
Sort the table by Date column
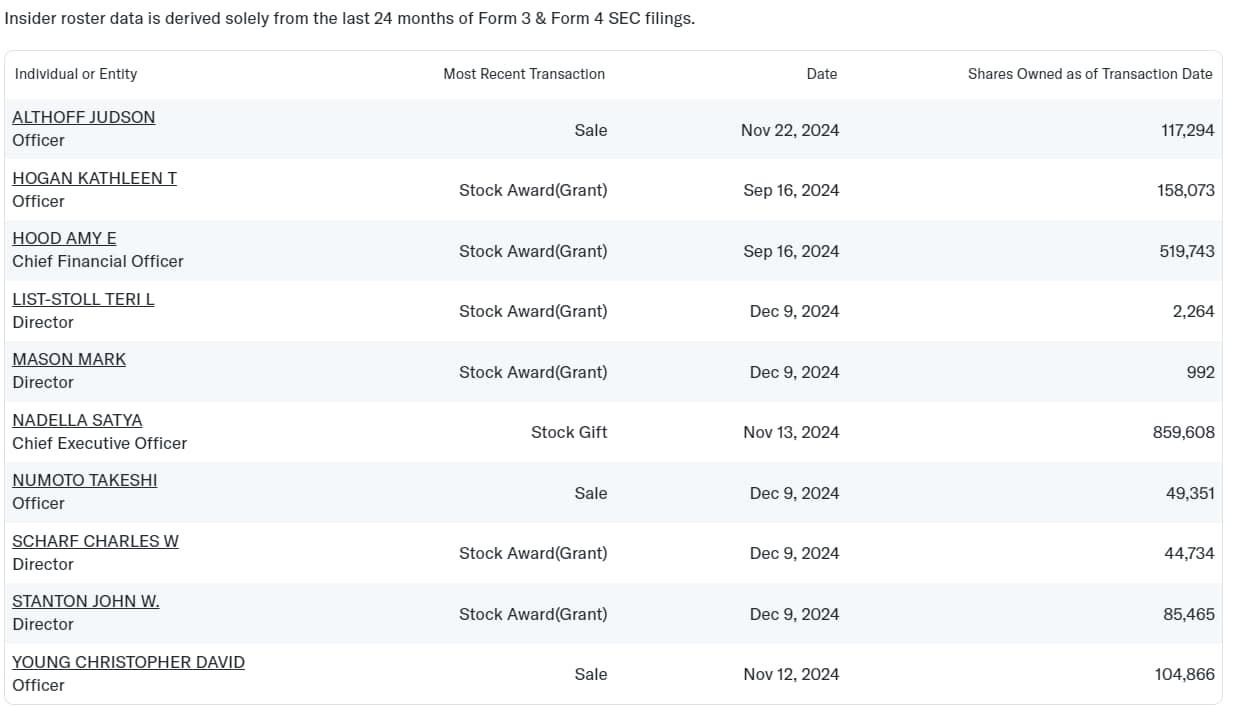(822, 74)
